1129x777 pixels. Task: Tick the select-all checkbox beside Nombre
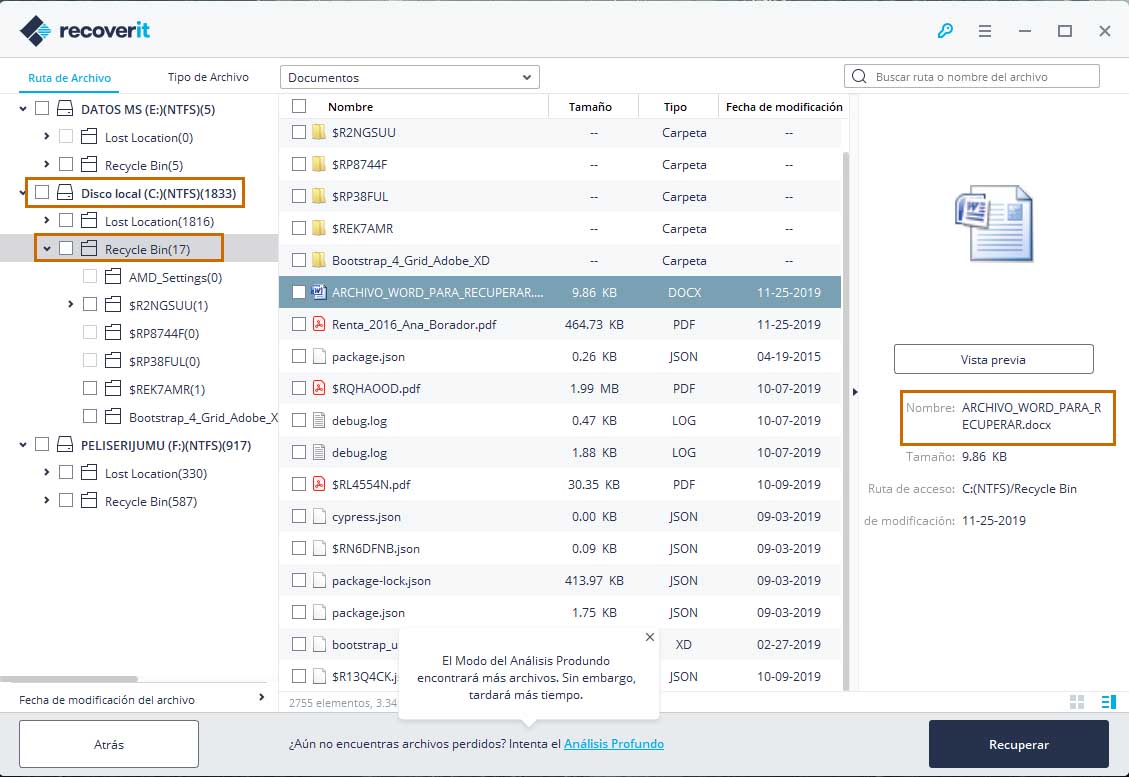[299, 107]
